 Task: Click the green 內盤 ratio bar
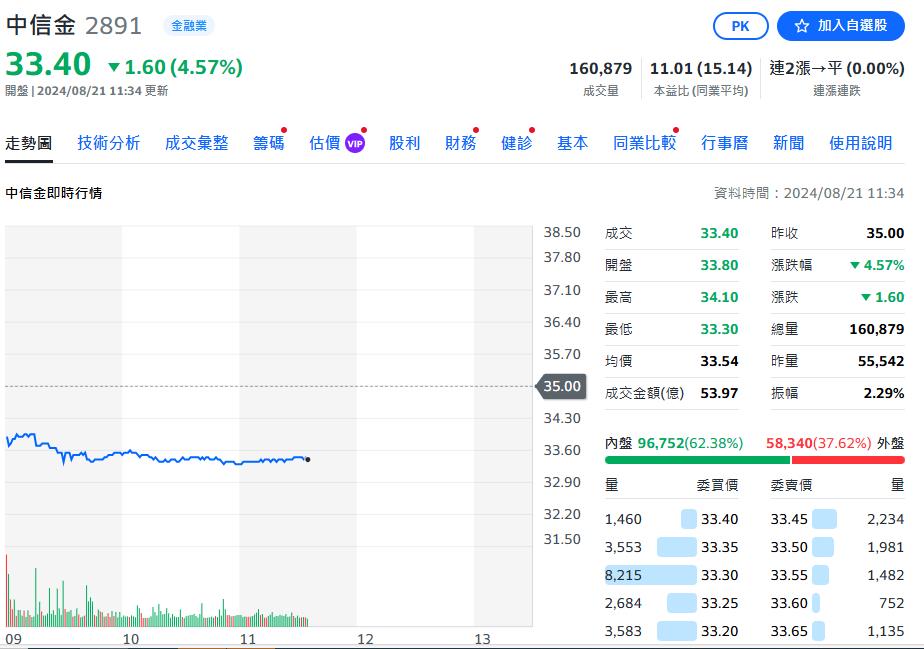697,460
